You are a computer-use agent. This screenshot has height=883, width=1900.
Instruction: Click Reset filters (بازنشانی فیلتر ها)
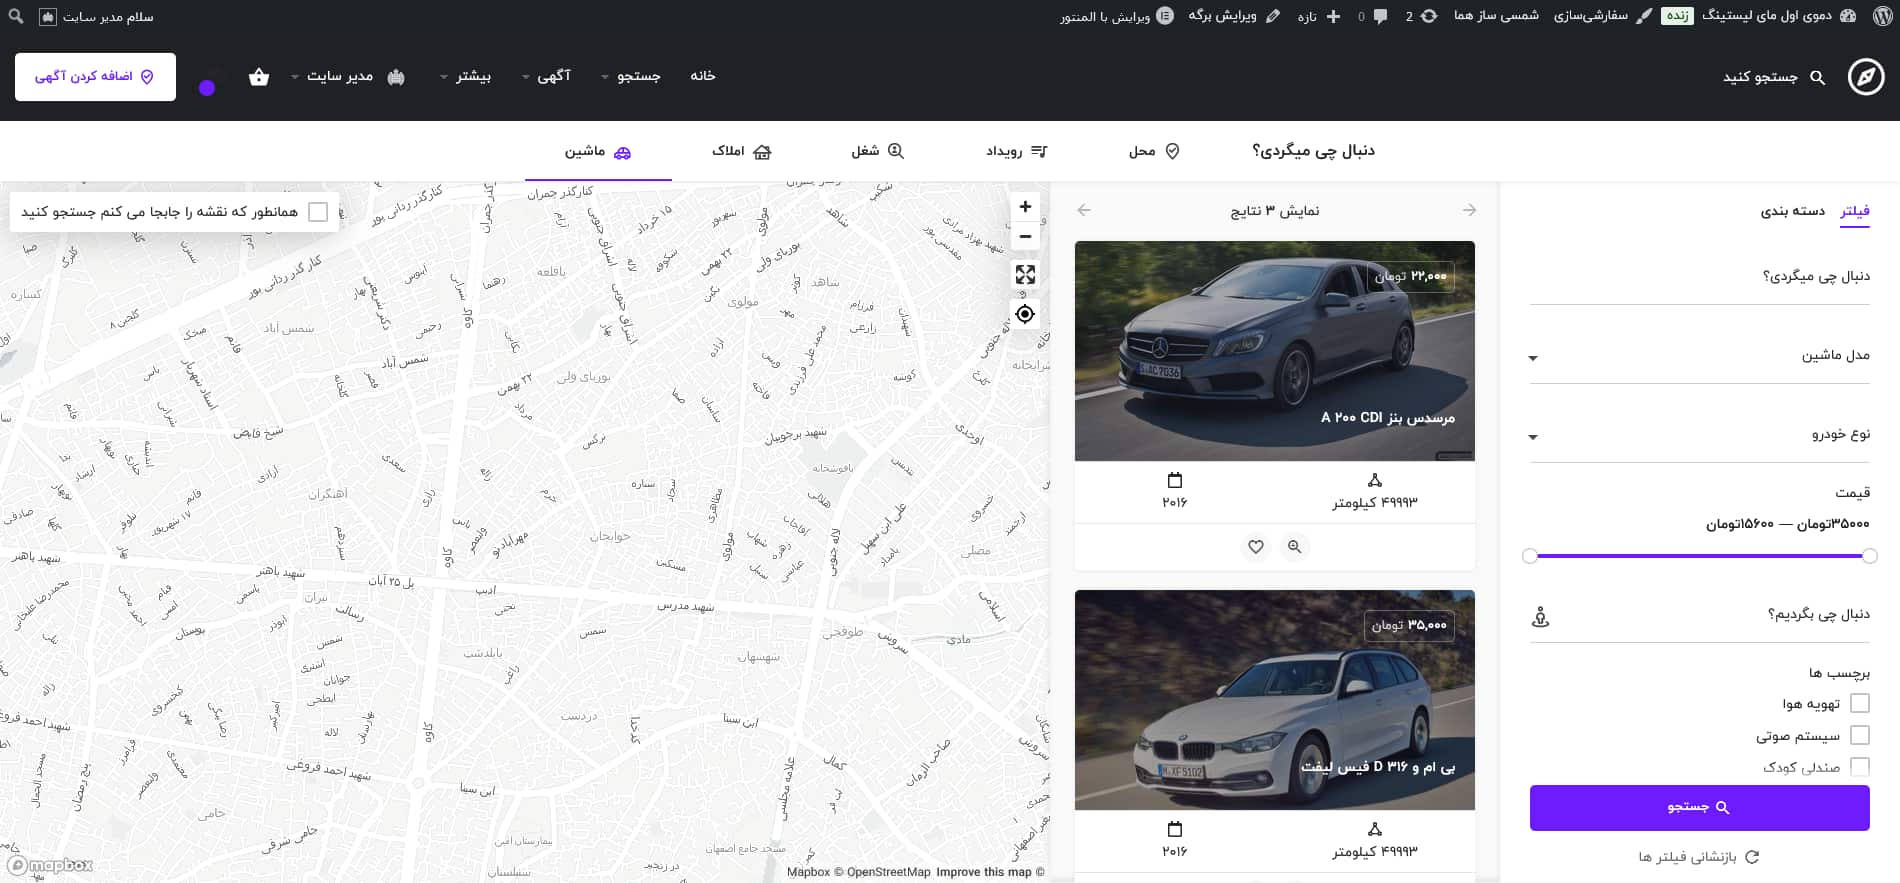pyautogui.click(x=1698, y=857)
